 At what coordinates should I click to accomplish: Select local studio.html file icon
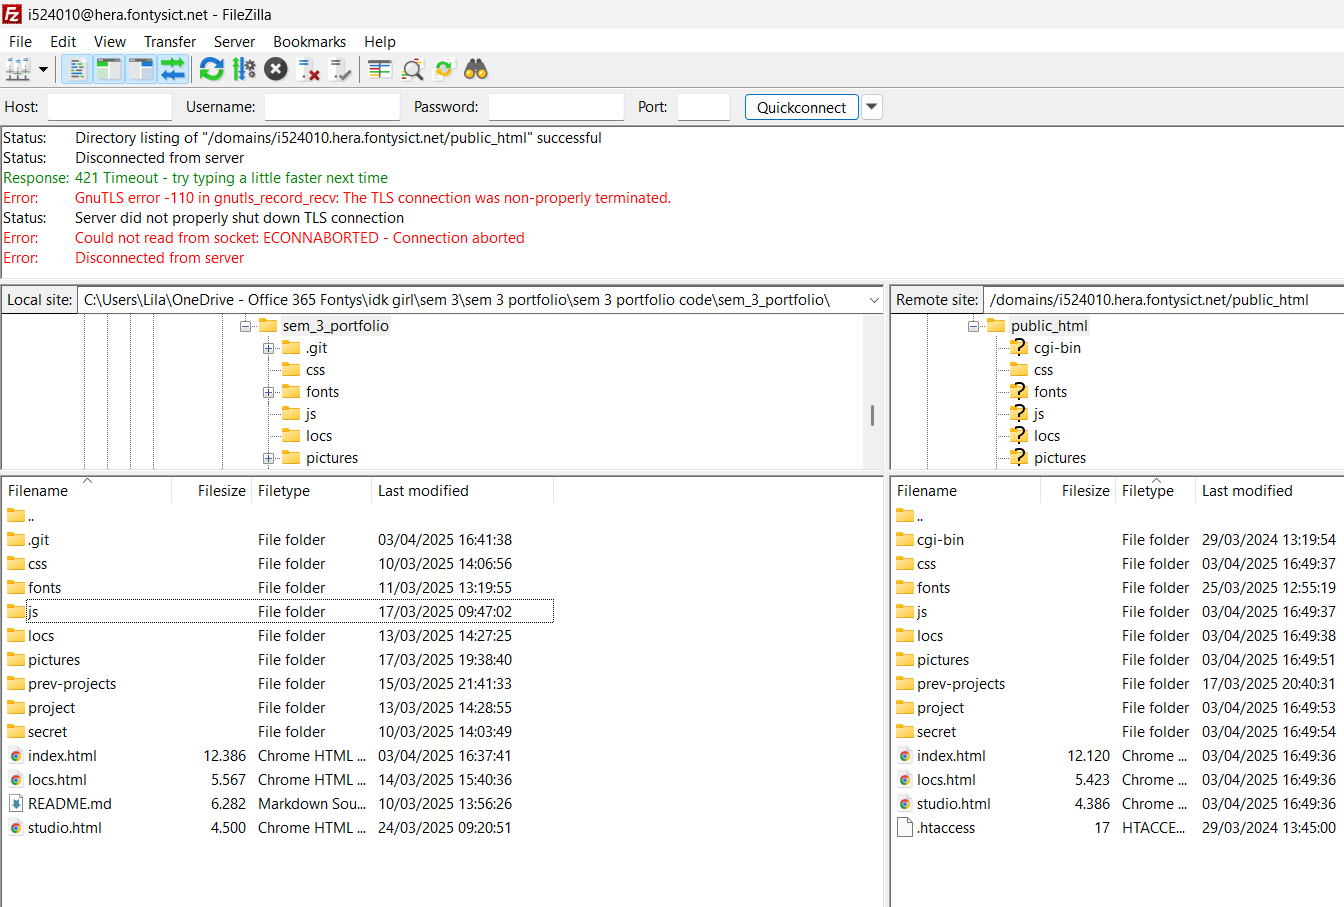pyautogui.click(x=16, y=828)
